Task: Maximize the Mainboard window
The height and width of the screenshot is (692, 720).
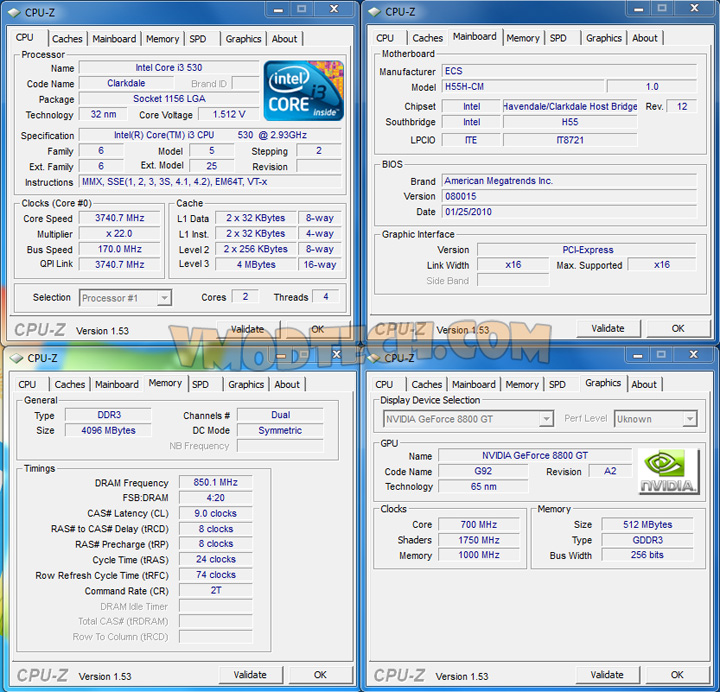Action: (x=662, y=8)
